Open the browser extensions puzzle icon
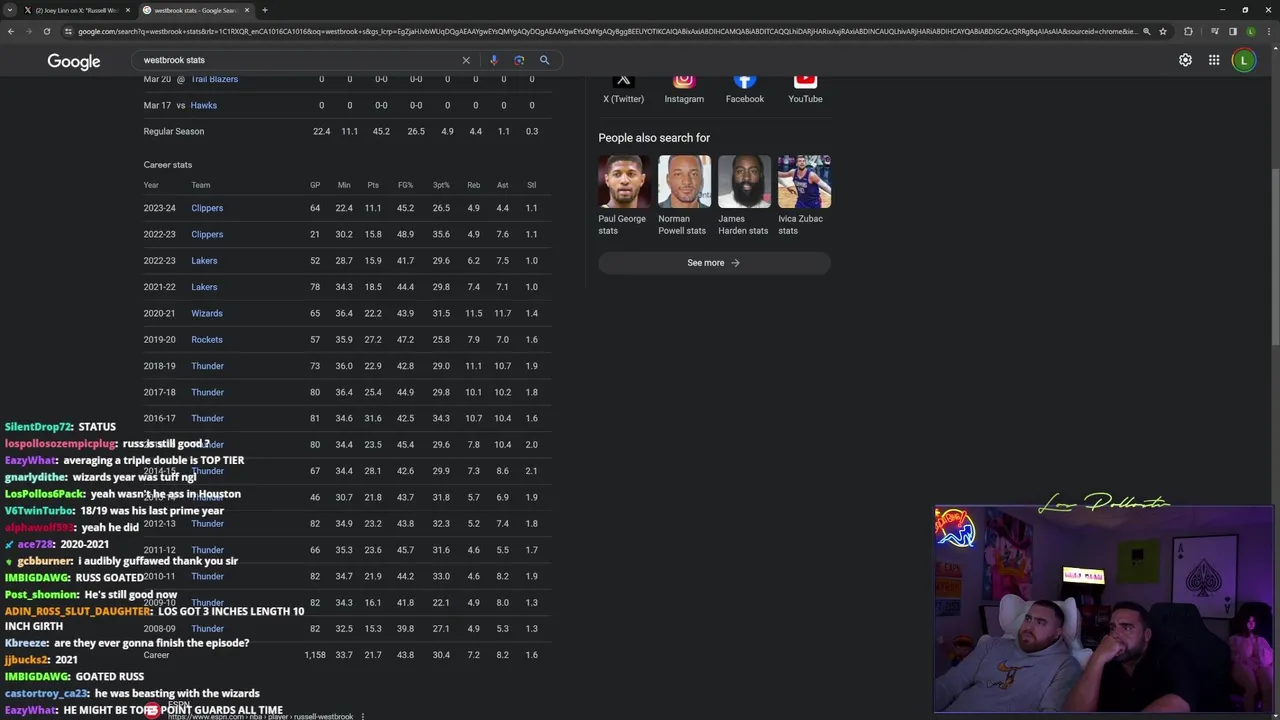 (x=1188, y=31)
